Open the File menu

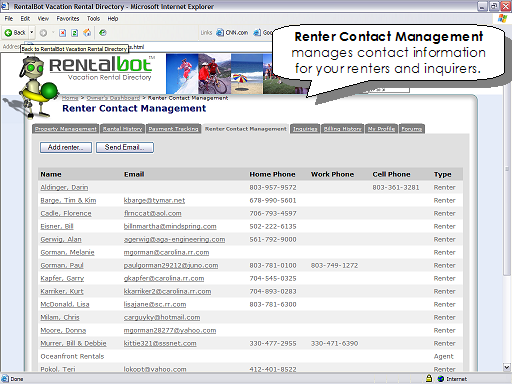[9, 19]
